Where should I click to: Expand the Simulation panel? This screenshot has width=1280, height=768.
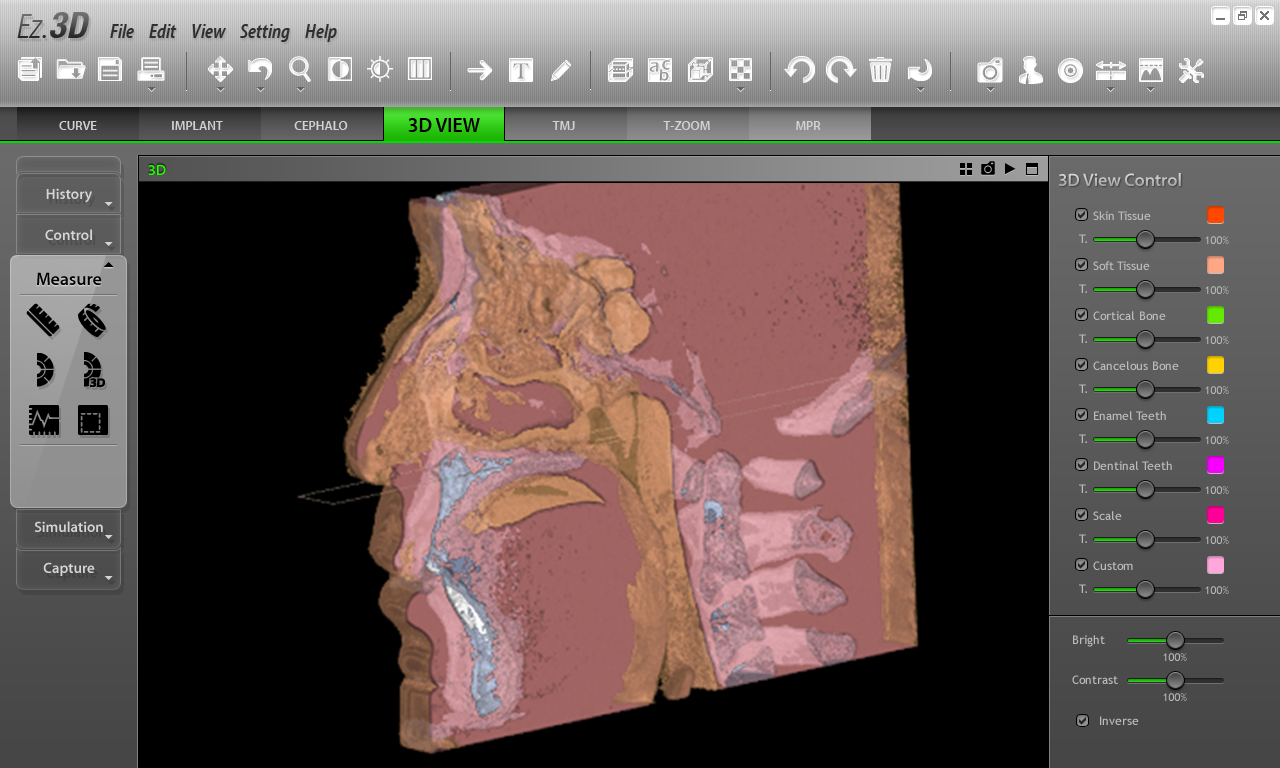(x=69, y=528)
